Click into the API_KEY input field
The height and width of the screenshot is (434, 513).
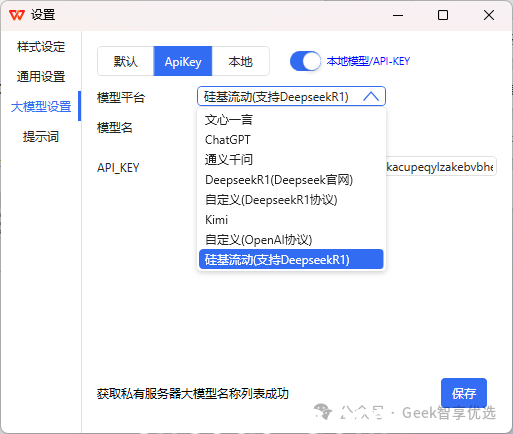coord(441,166)
